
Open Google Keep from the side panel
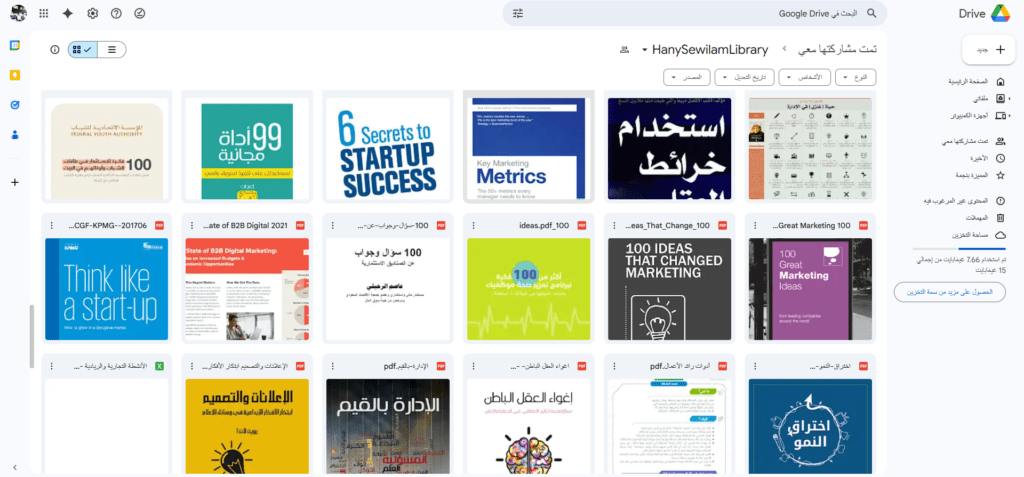(15, 75)
